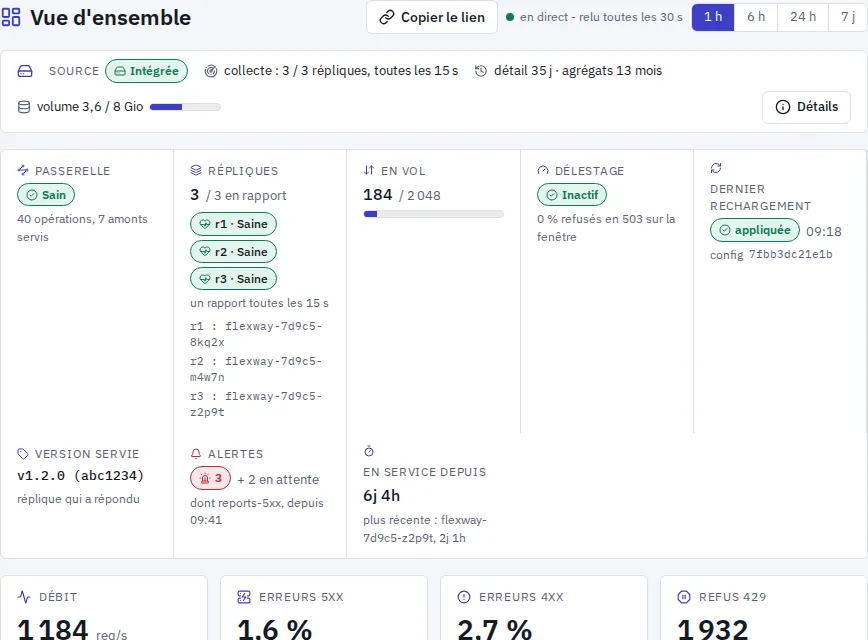Click the database volume icon

coord(24,107)
